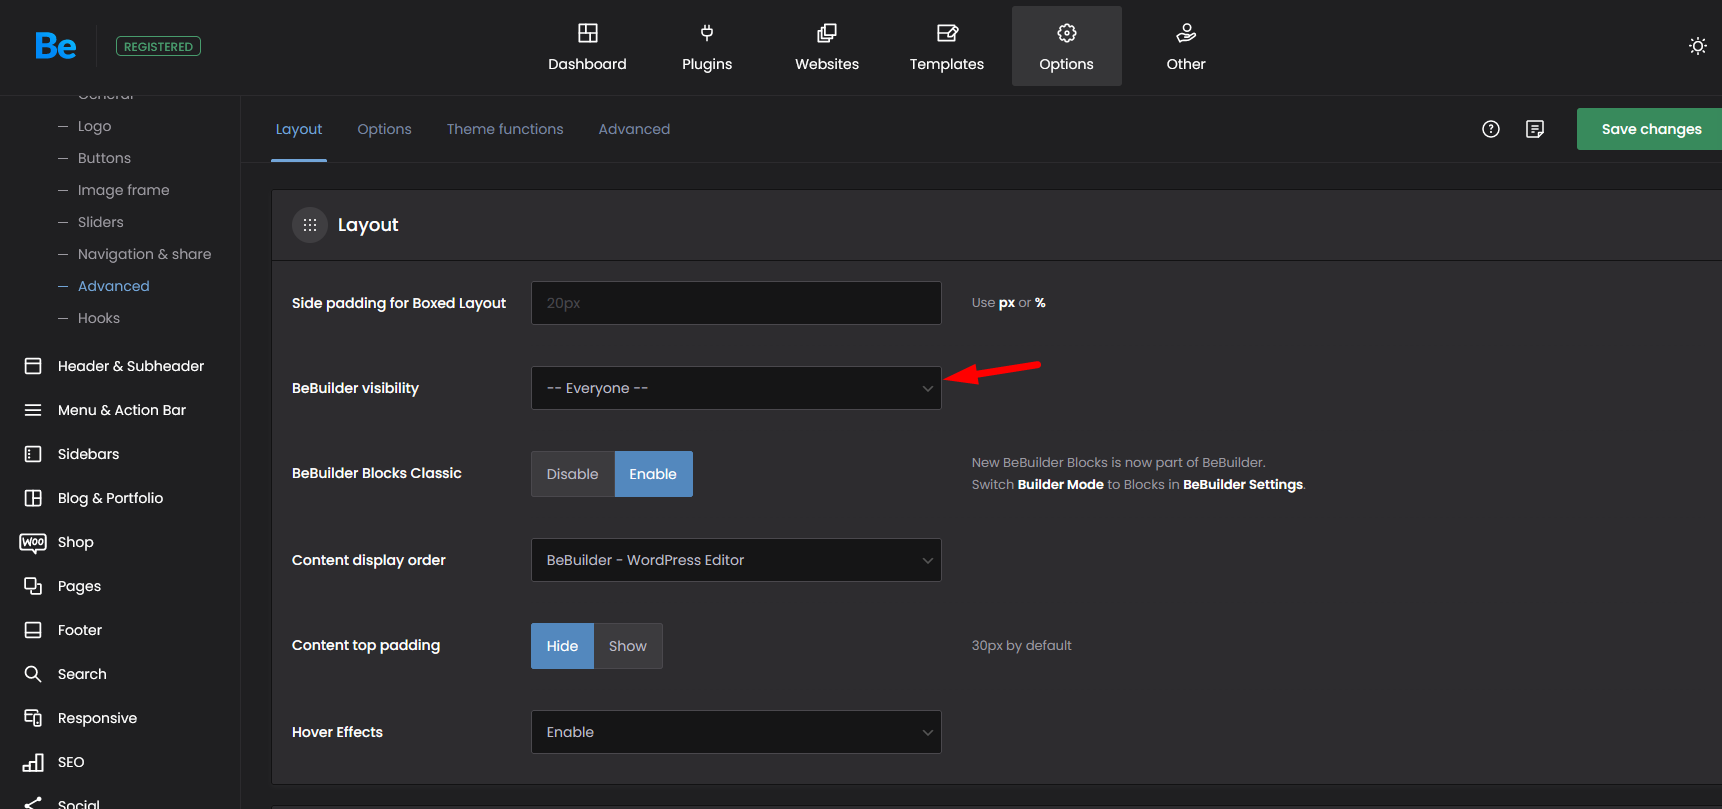Image resolution: width=1722 pixels, height=809 pixels.
Task: Open the Hover Effects dropdown
Action: 736,732
